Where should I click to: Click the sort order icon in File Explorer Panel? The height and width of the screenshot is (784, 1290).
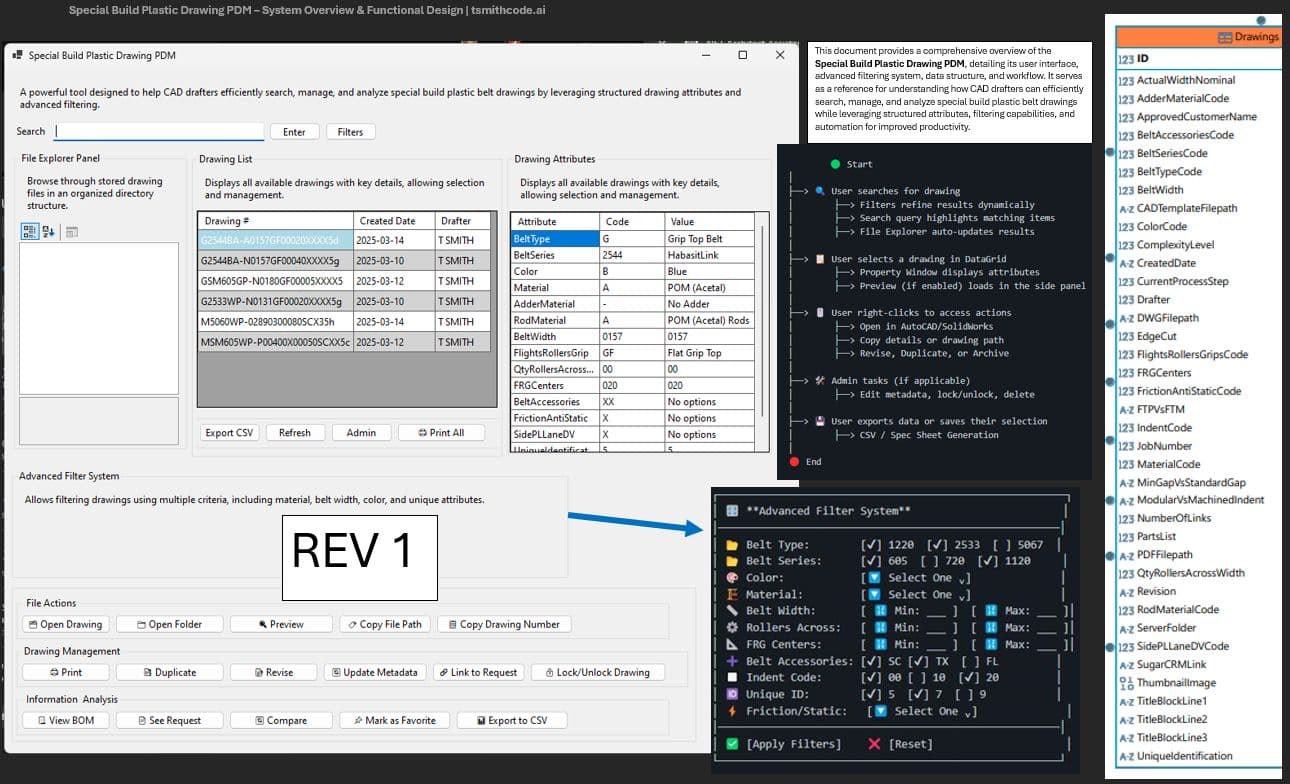pyautogui.click(x=48, y=231)
